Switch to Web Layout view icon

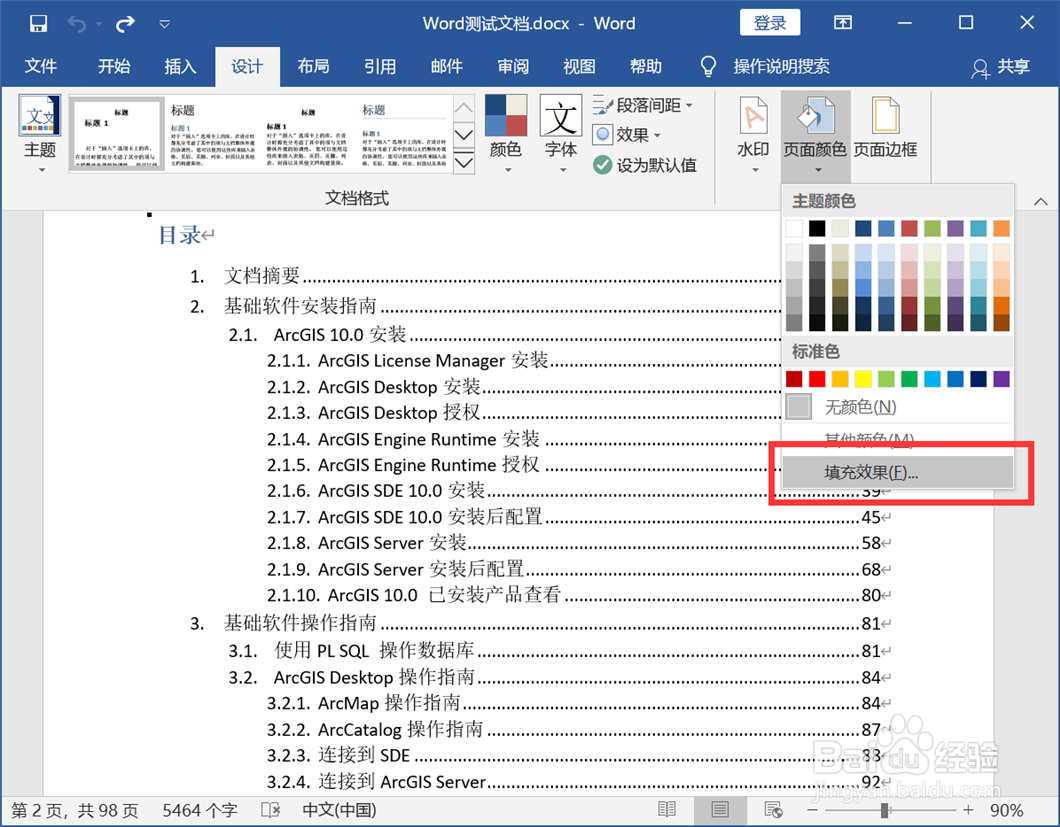tap(773, 809)
